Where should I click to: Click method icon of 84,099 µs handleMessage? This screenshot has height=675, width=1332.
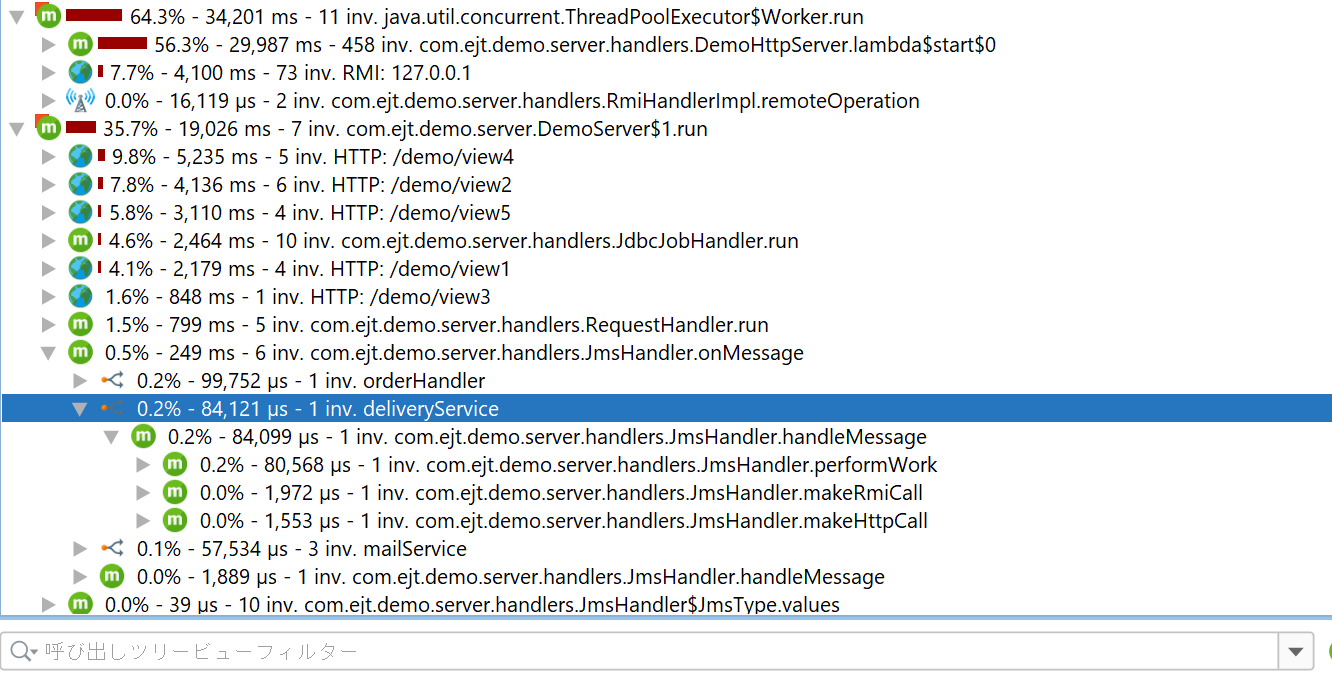[144, 437]
